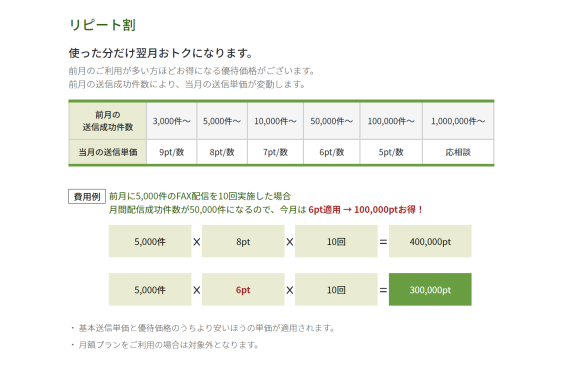Screen dimensions: 580x370
Task: Click the 400,000pt result box
Action: pyautogui.click(x=430, y=241)
